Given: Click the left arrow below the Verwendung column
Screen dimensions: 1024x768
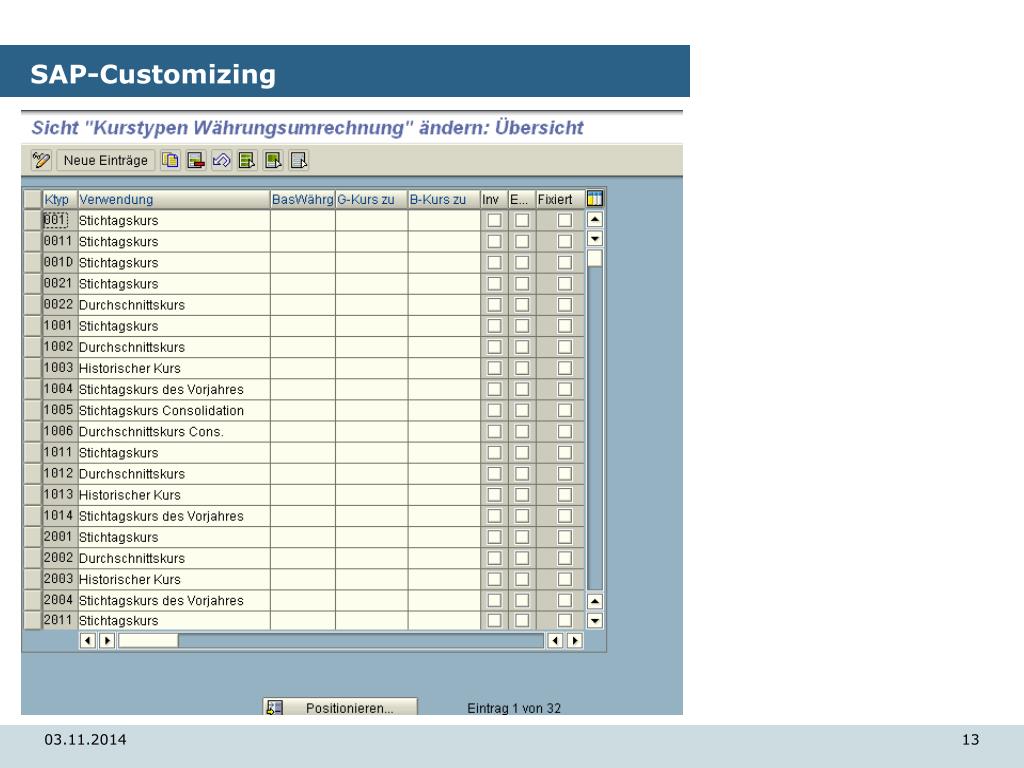Looking at the screenshot, I should [88, 641].
